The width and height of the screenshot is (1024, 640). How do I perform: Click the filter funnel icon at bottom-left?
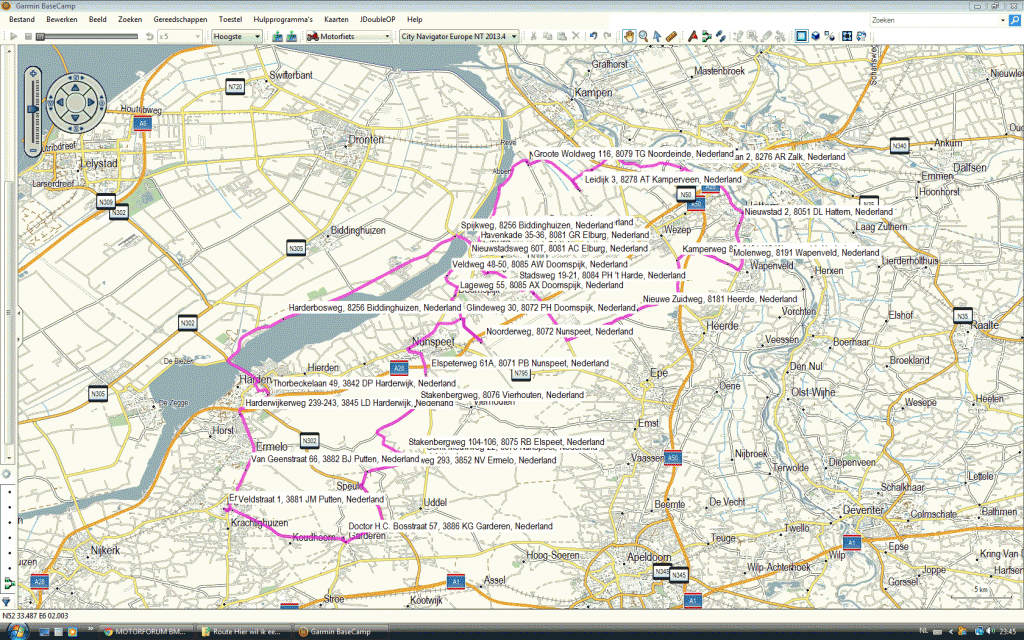point(7,601)
